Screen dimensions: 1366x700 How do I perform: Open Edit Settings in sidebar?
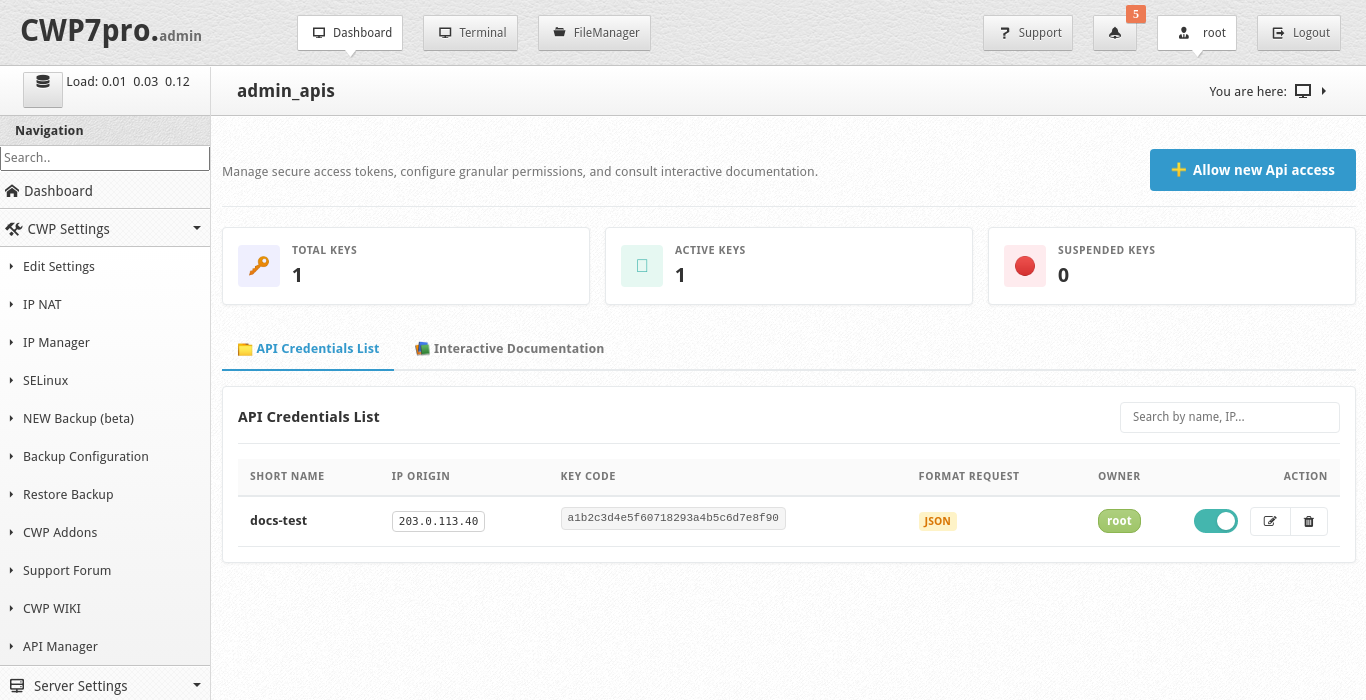tap(105, 267)
